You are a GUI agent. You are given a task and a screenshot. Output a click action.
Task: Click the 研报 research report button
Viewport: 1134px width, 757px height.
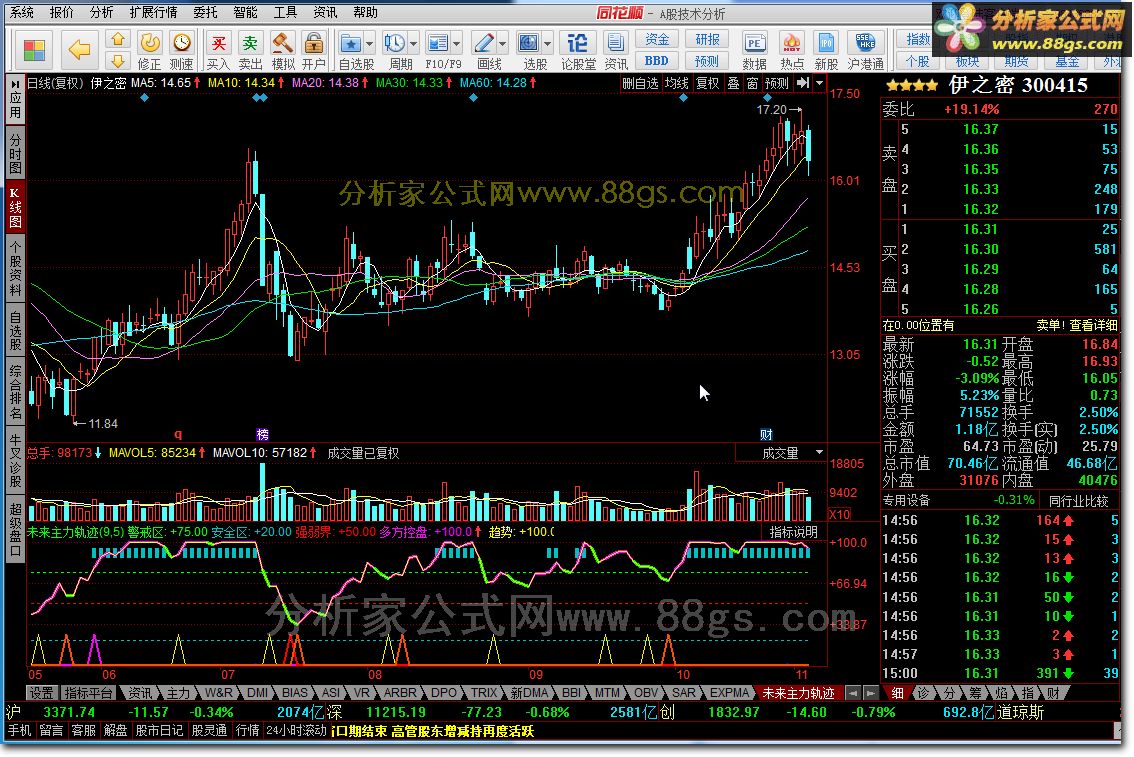coord(707,39)
